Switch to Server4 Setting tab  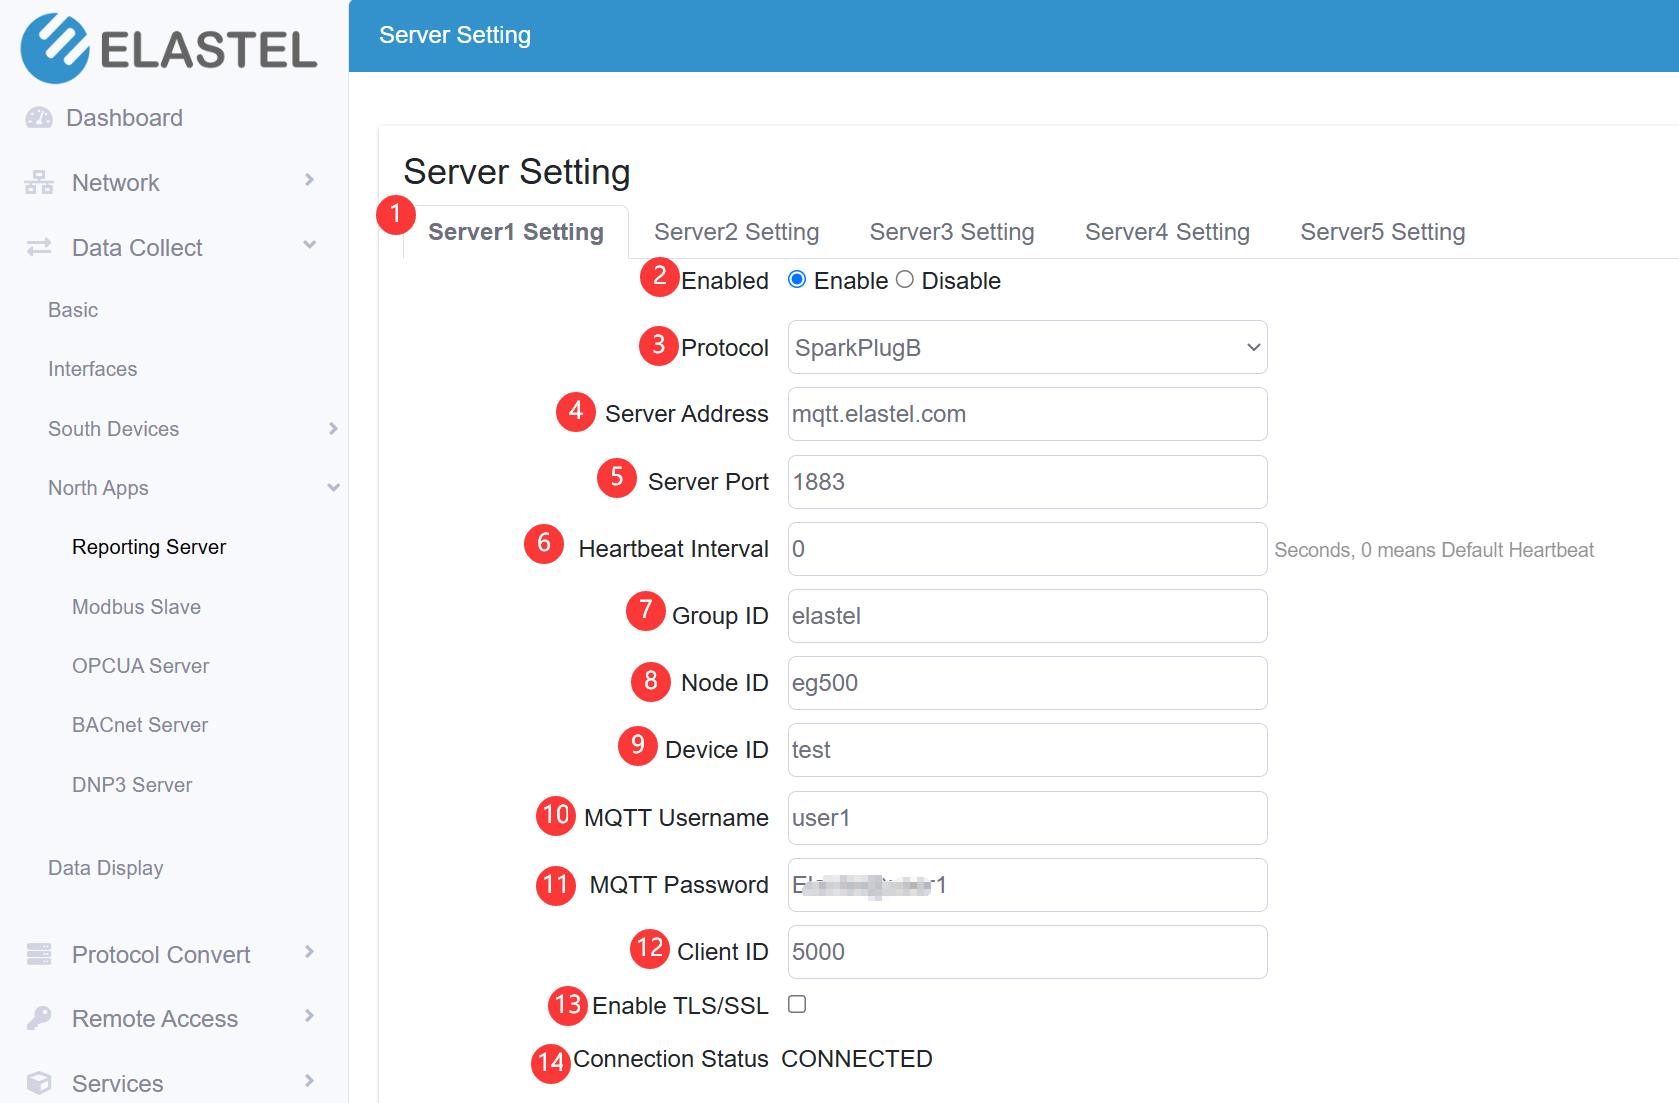[x=1167, y=232]
